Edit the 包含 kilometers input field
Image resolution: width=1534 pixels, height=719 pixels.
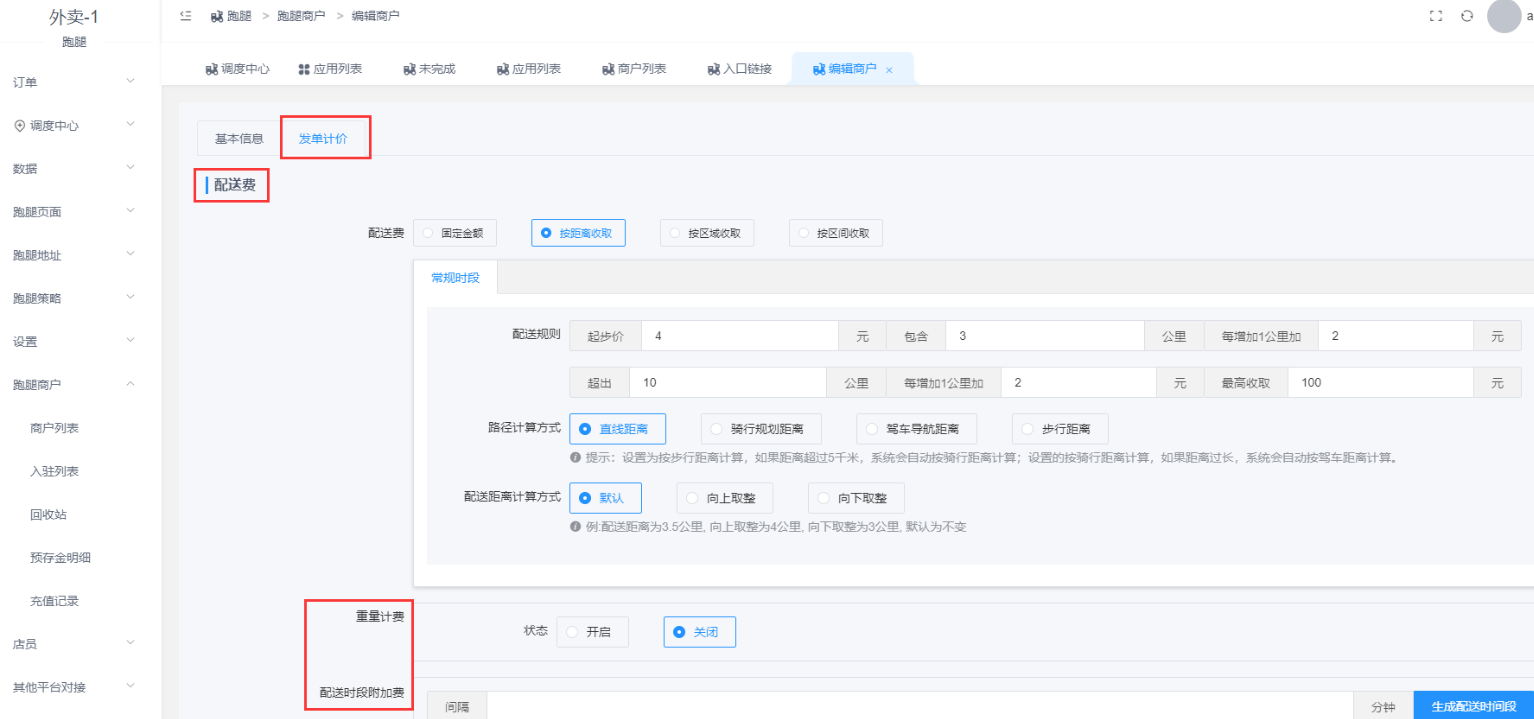pos(1044,336)
